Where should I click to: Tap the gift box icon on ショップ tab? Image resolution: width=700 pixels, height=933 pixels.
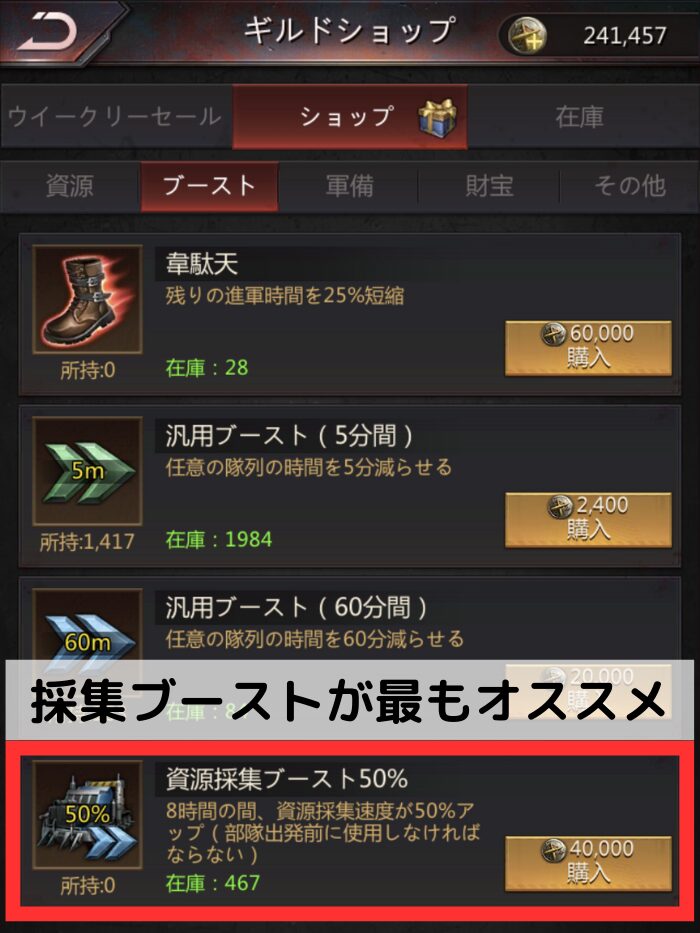[x=438, y=117]
